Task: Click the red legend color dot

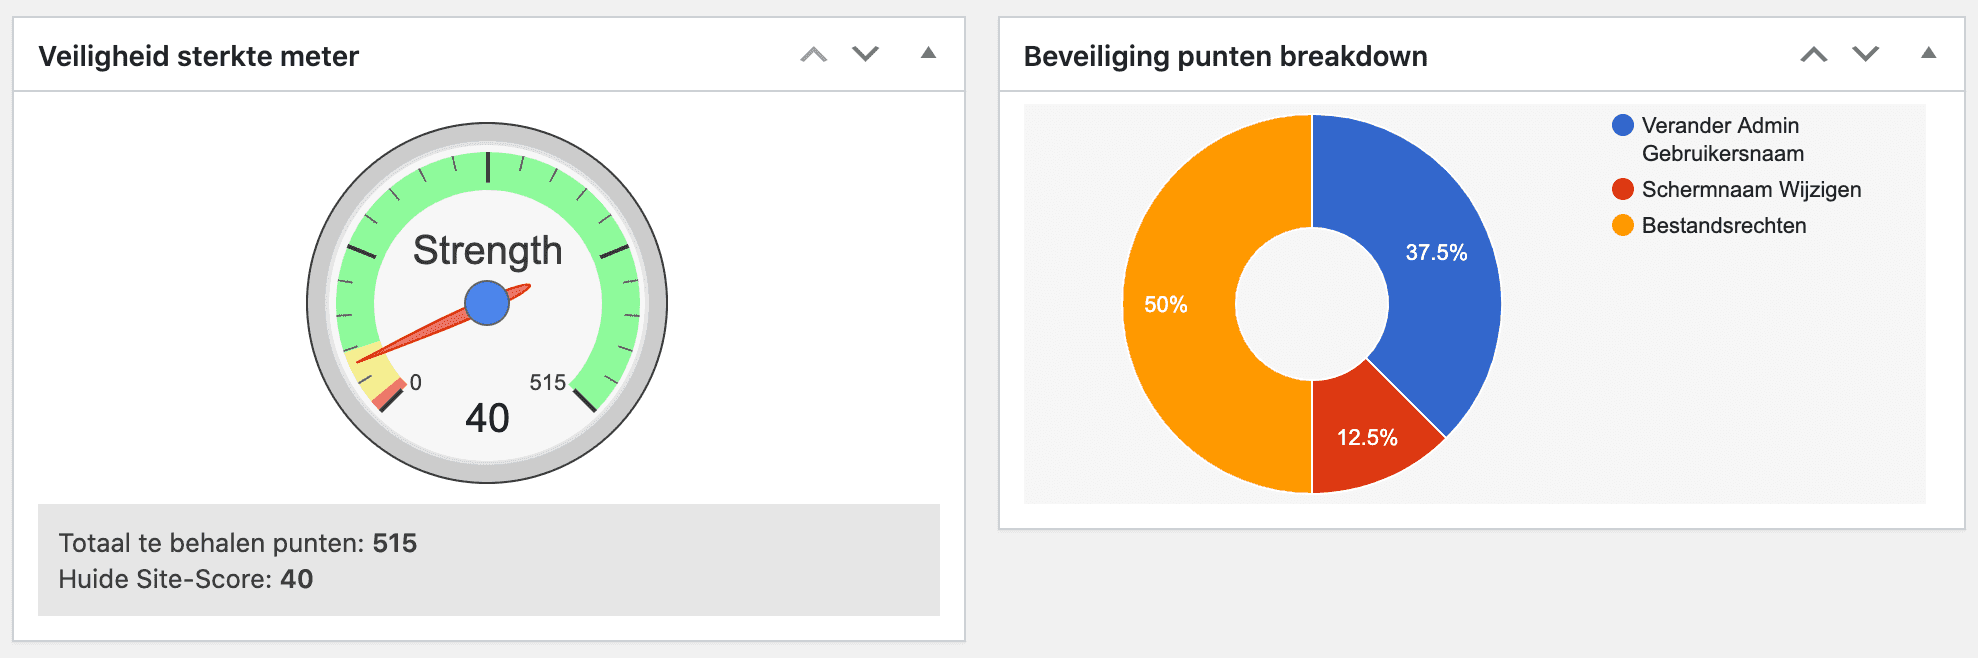Action: pos(1623,189)
